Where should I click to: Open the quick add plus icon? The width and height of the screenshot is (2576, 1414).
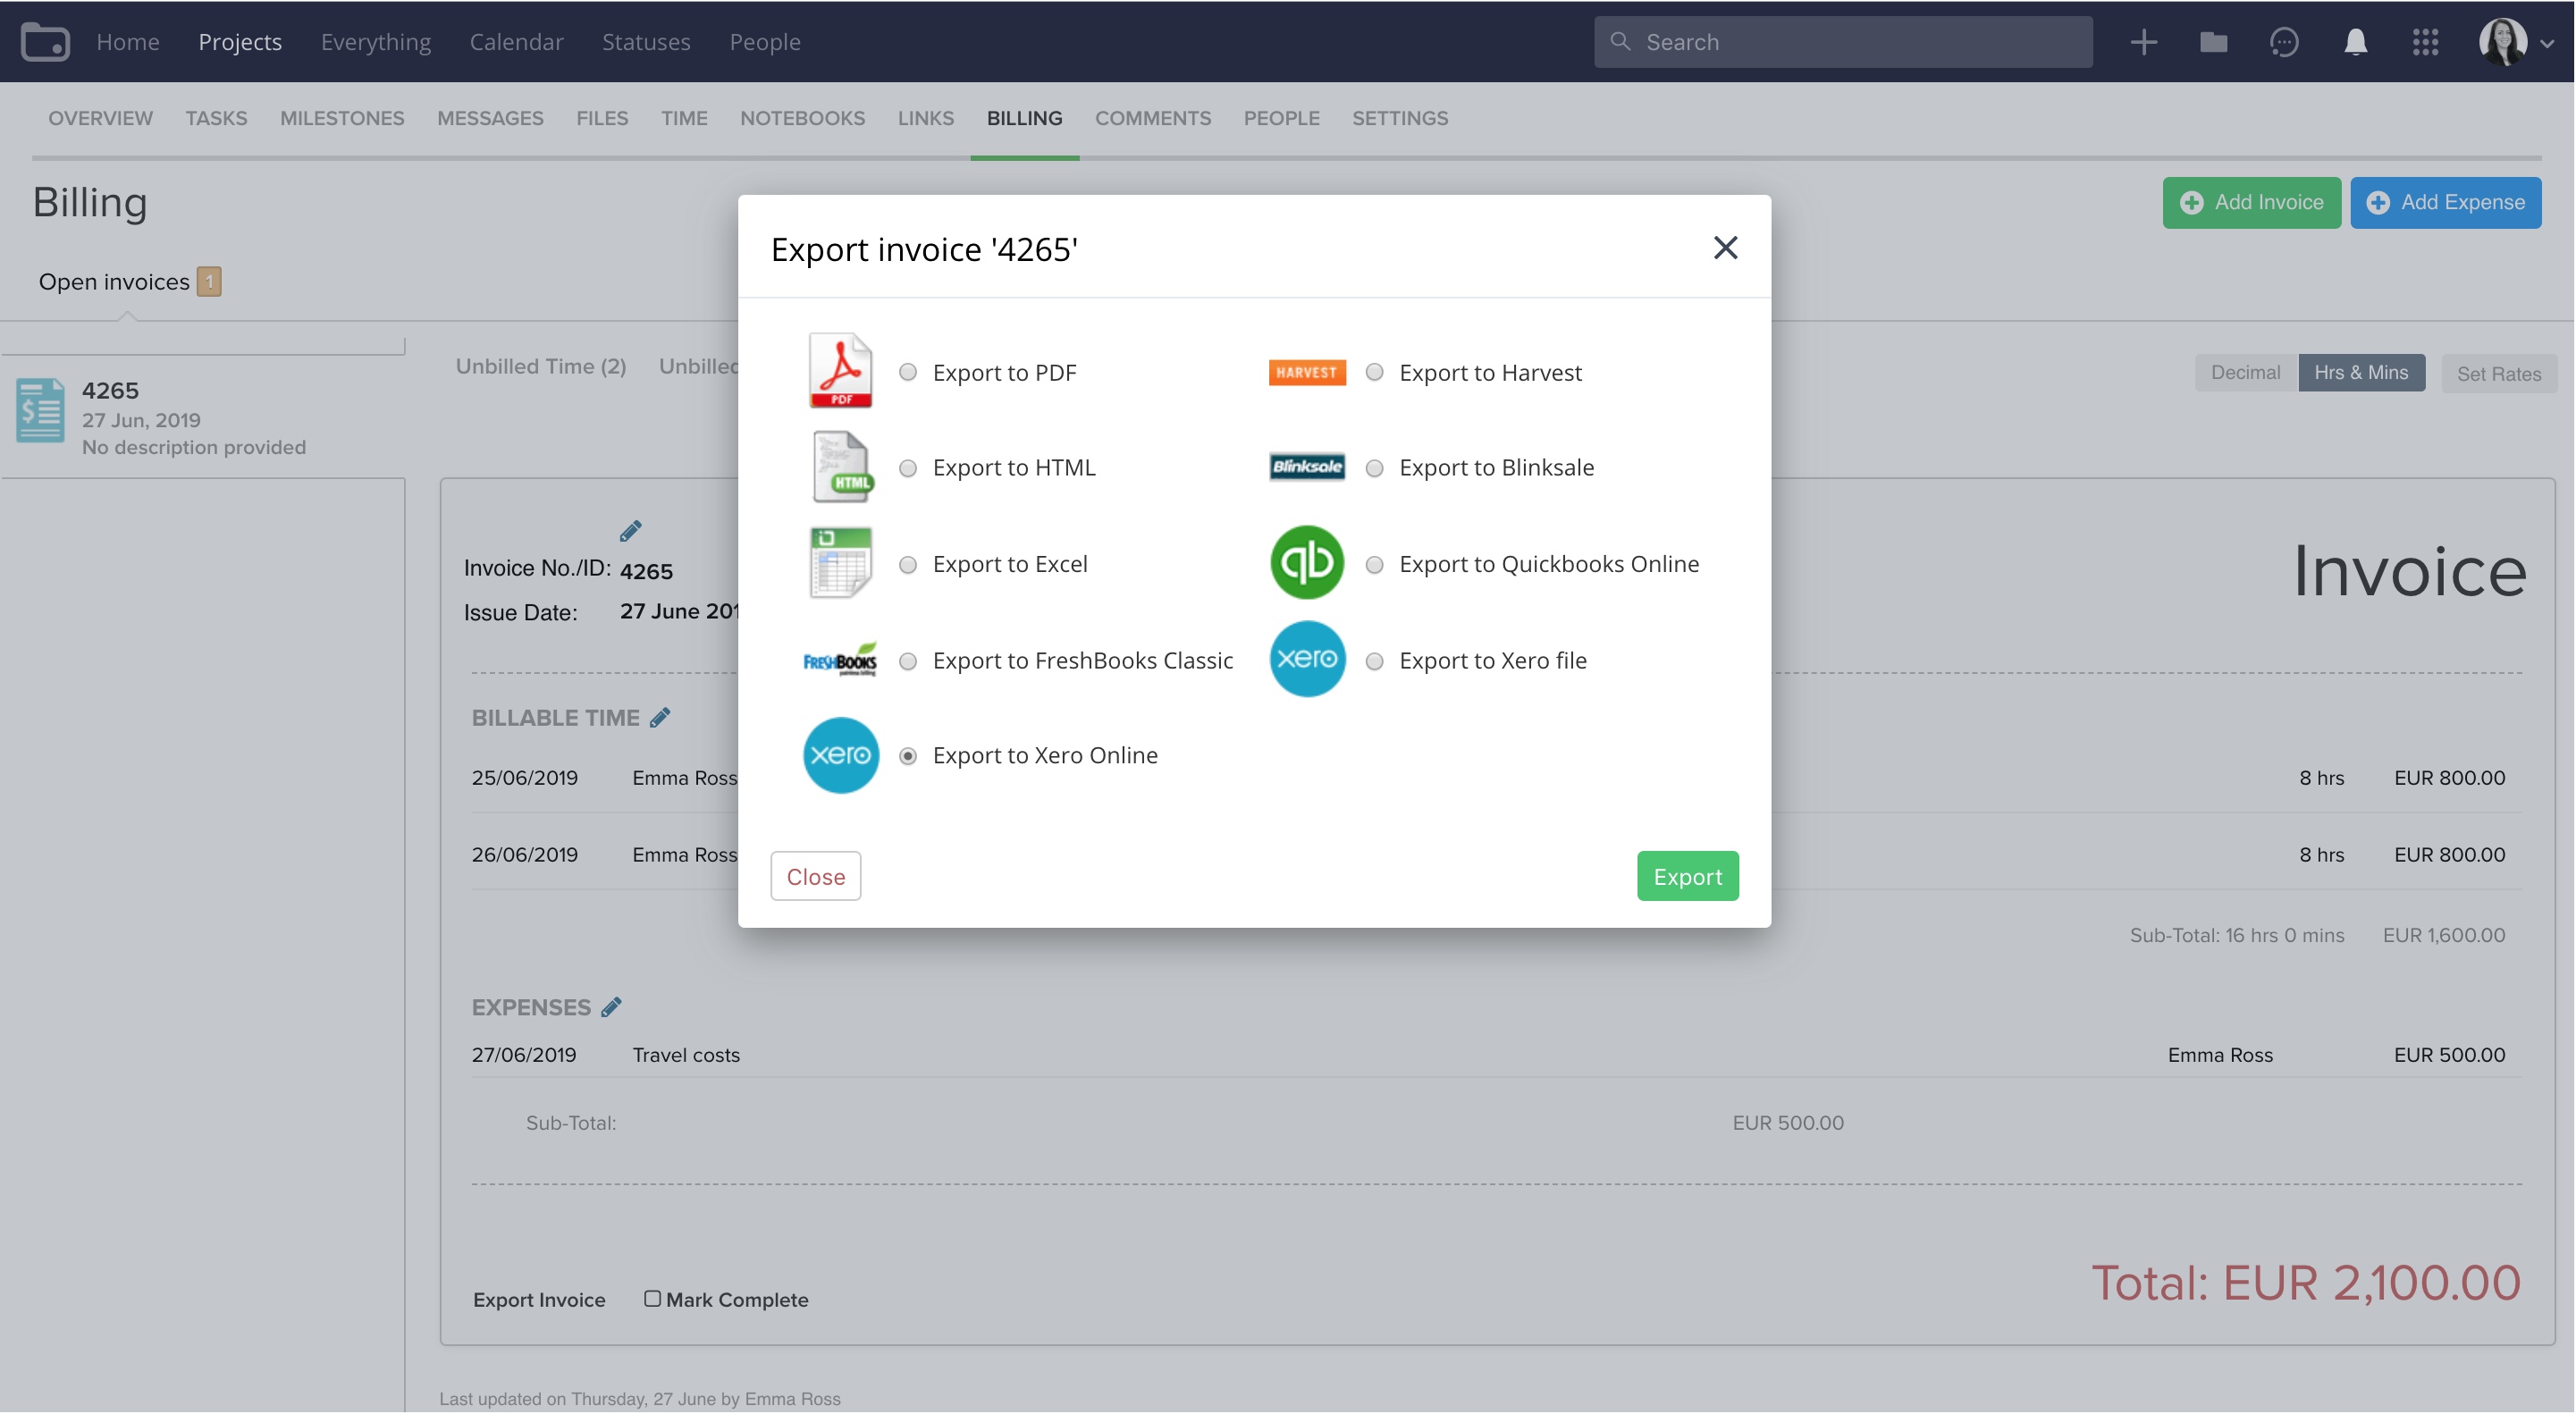pos(2143,41)
